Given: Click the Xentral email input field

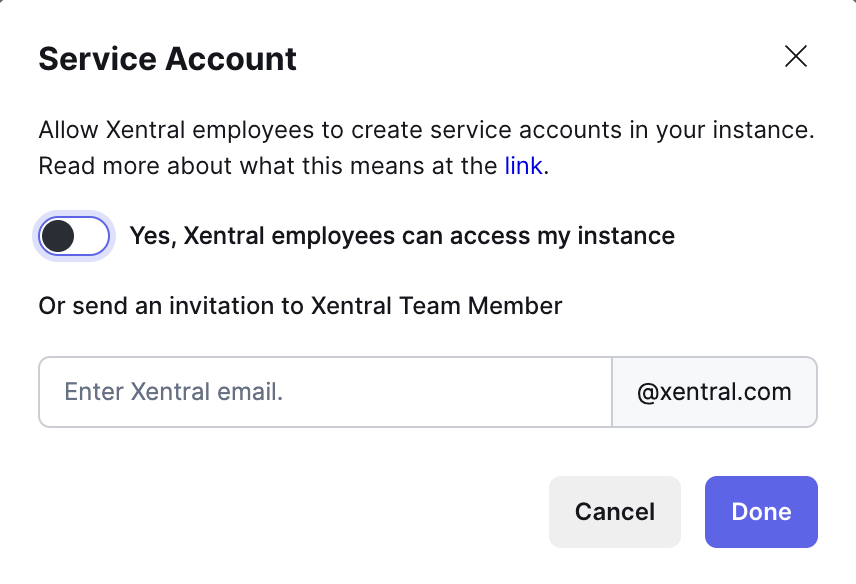Looking at the screenshot, I should pyautogui.click(x=324, y=392).
